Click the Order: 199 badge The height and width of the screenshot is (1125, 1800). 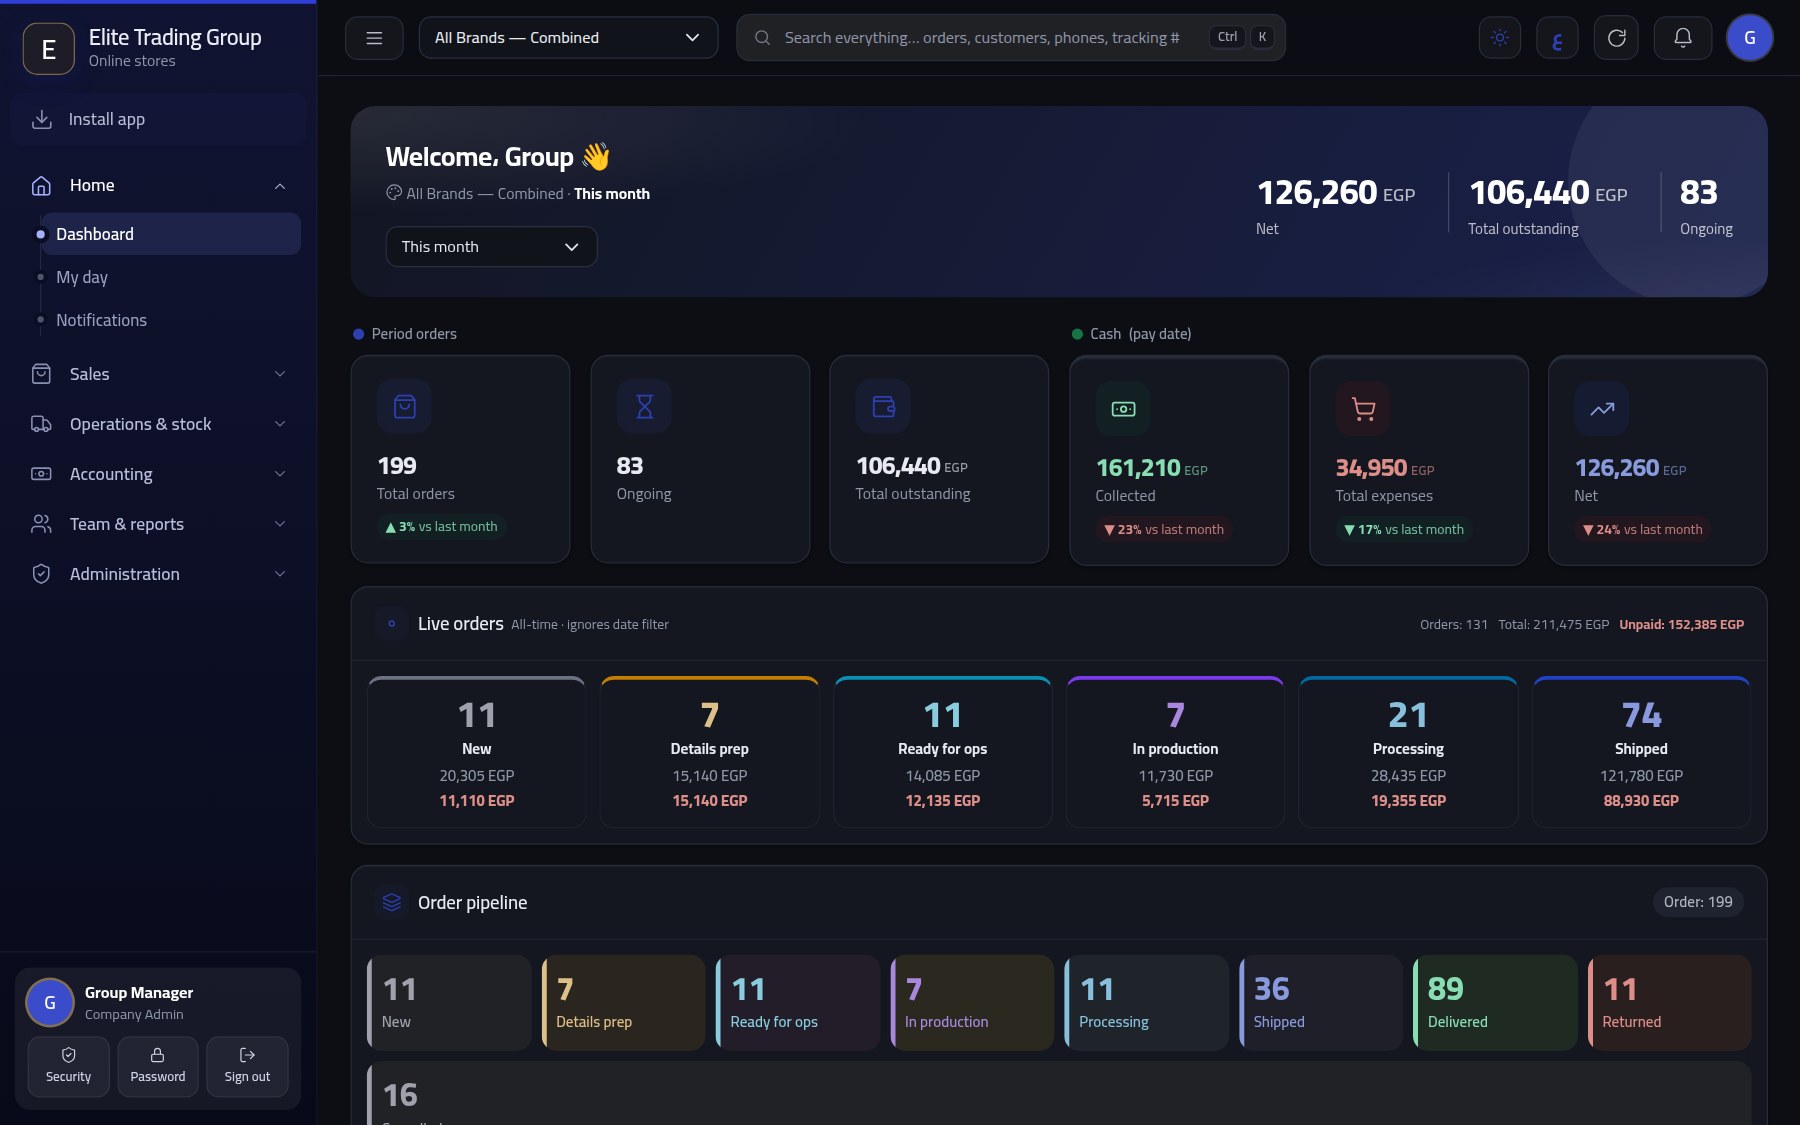point(1698,902)
